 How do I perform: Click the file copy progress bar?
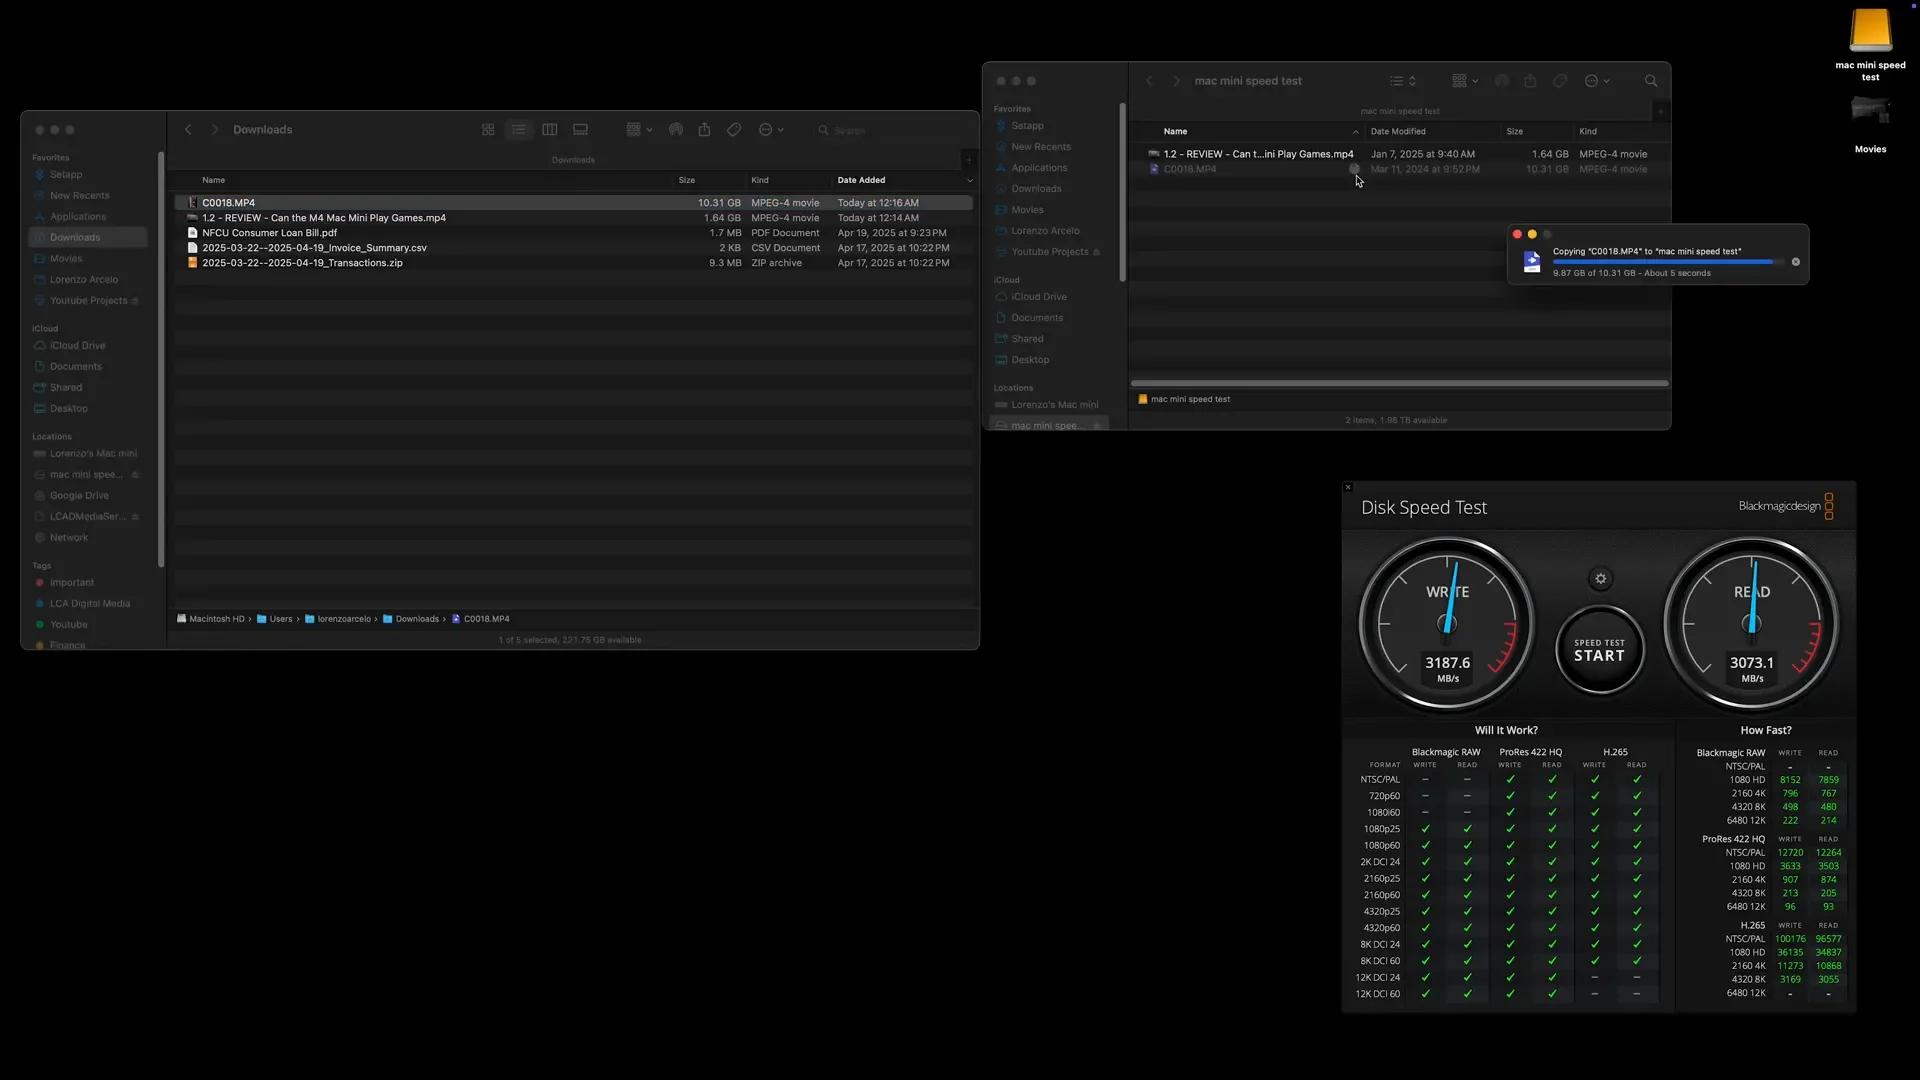1668,262
